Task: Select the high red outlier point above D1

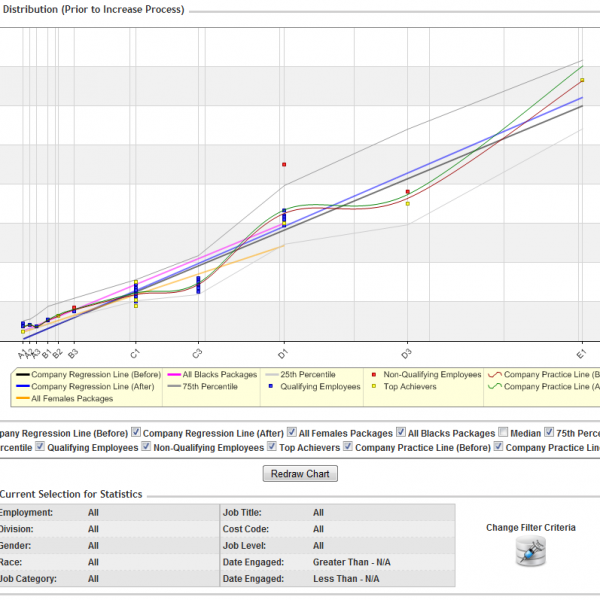Action: tap(284, 165)
